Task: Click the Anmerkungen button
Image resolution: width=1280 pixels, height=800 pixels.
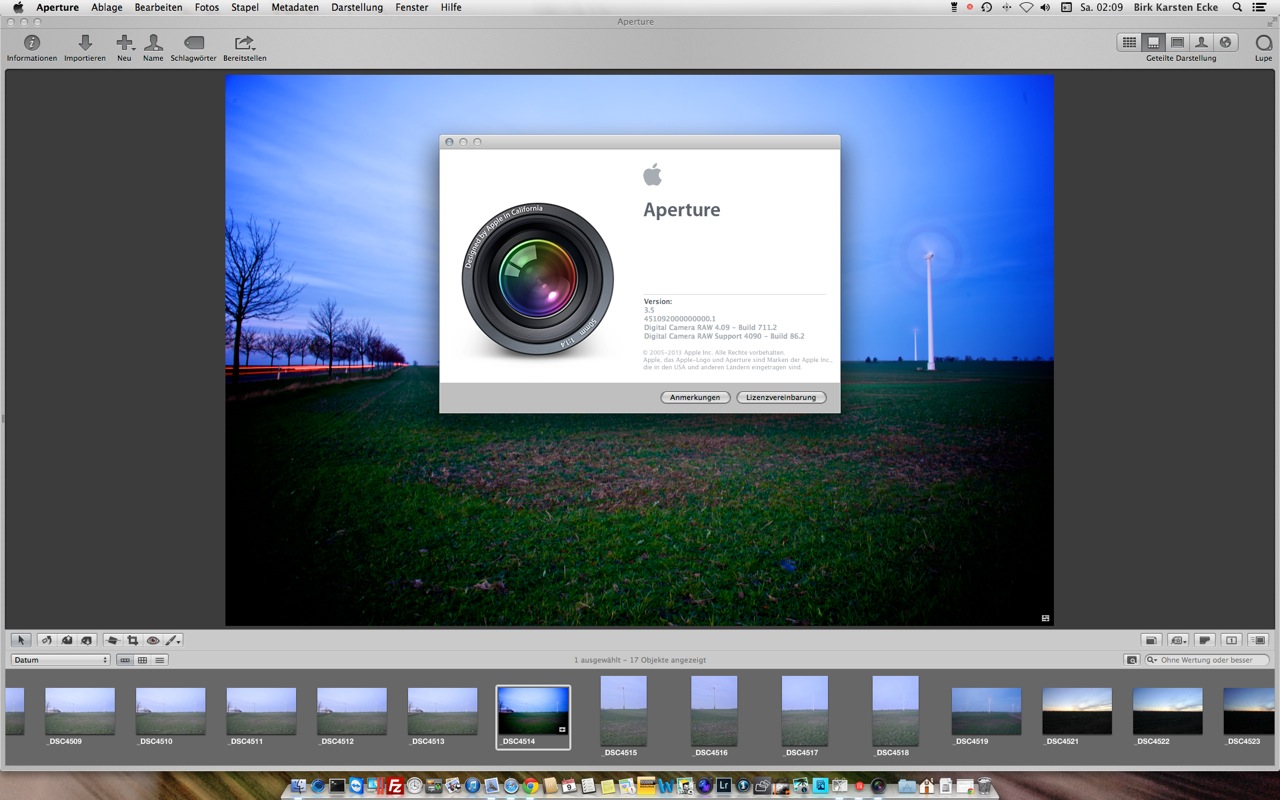Action: (695, 397)
